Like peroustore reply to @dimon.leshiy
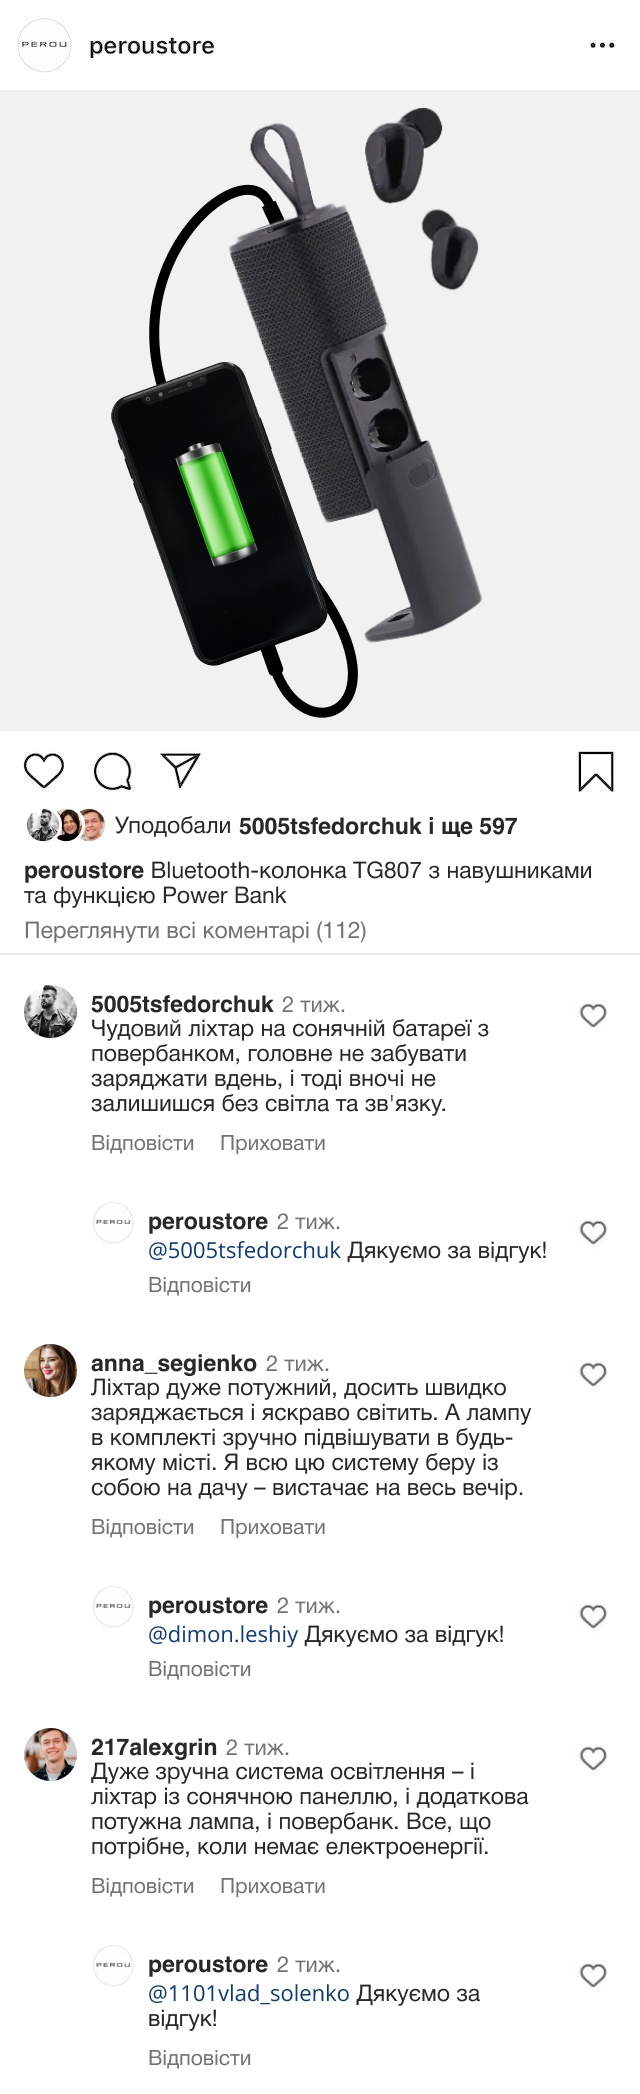 593,1617
